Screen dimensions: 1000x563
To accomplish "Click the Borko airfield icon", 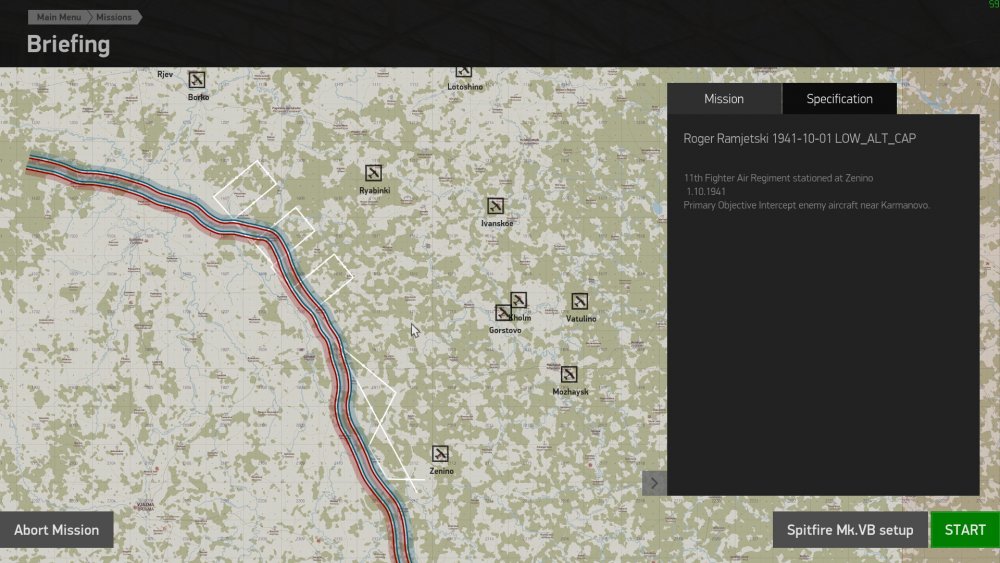I will click(x=196, y=80).
